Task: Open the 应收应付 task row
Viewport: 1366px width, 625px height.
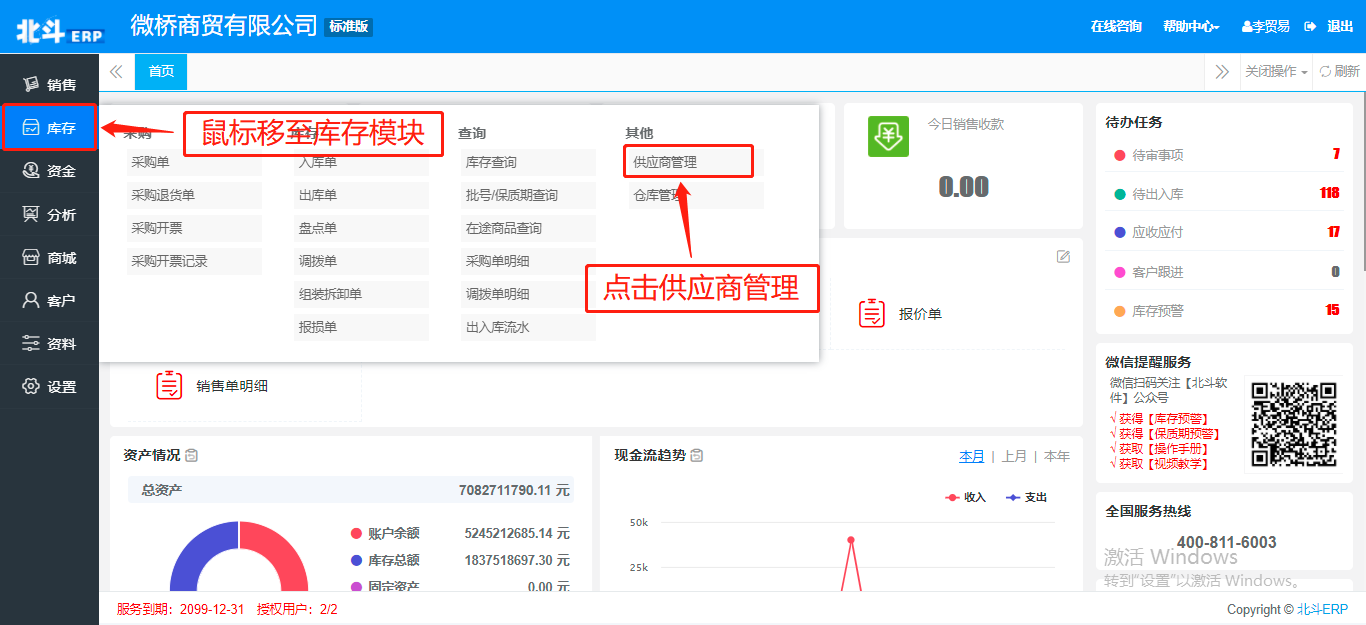Action: (1226, 232)
